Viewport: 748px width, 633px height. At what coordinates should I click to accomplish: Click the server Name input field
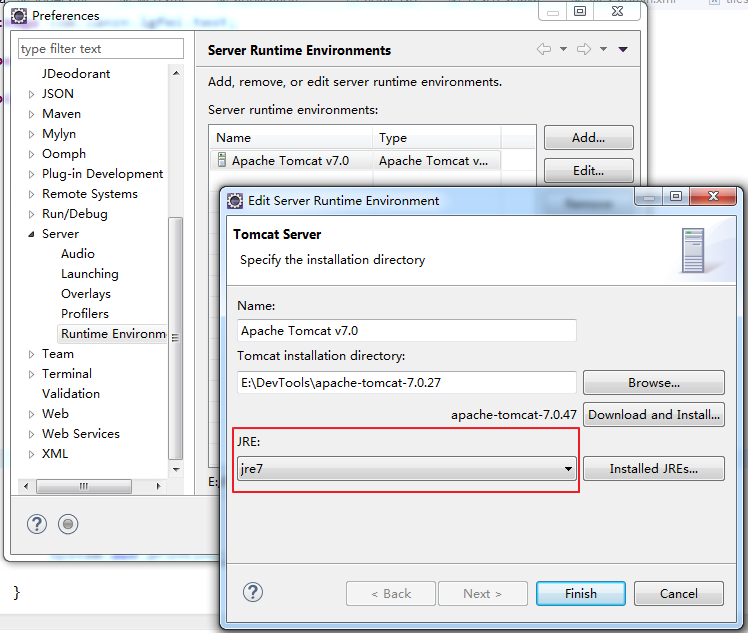(x=406, y=331)
